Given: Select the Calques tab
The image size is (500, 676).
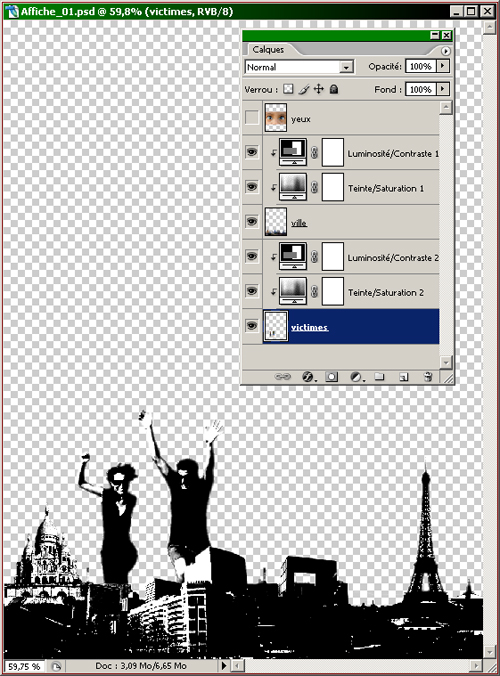Looking at the screenshot, I should pyautogui.click(x=268, y=50).
